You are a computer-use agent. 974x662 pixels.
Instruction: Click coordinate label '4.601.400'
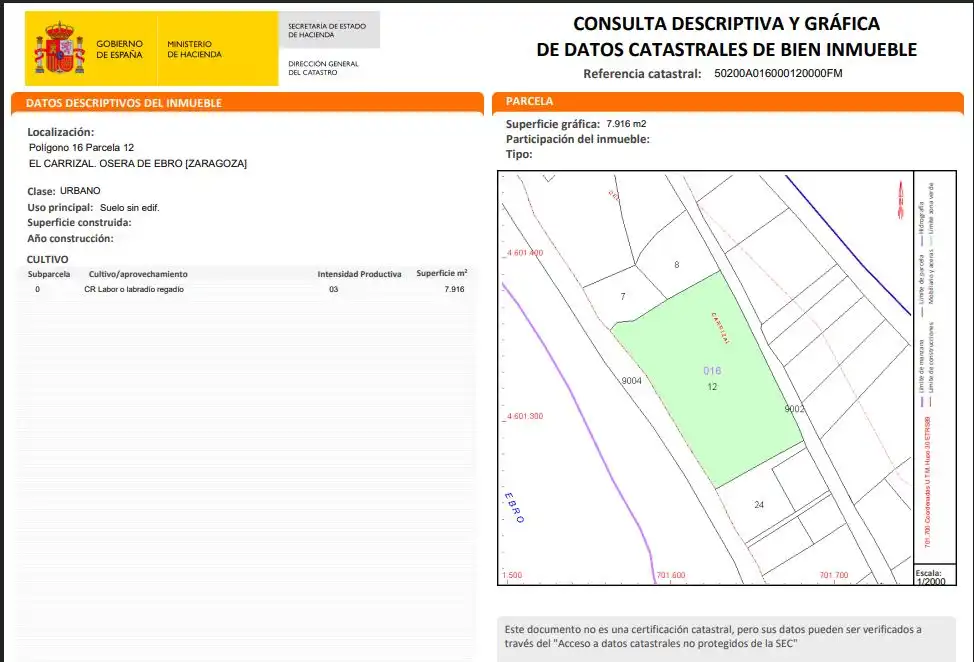click(525, 253)
